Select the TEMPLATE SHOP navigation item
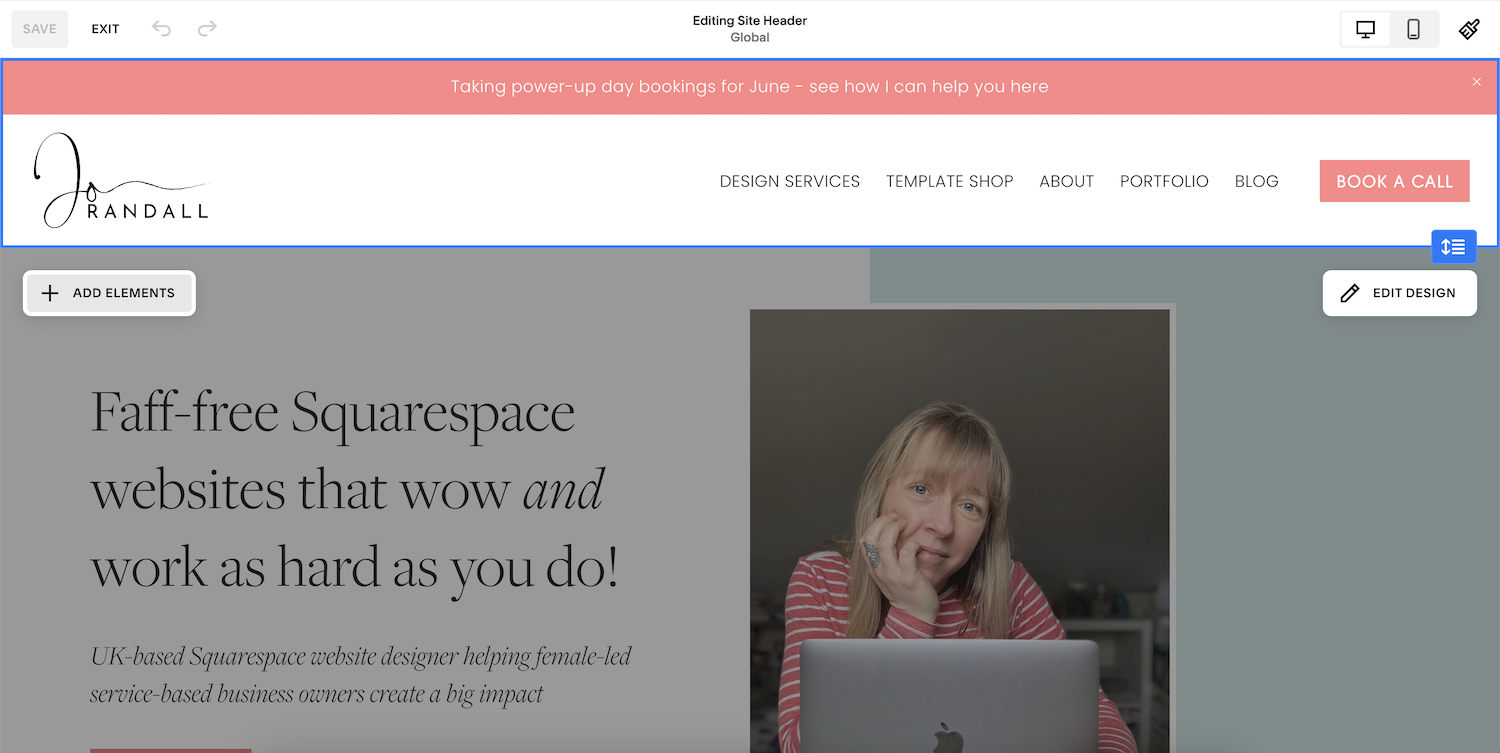The image size is (1500, 753). pos(949,181)
